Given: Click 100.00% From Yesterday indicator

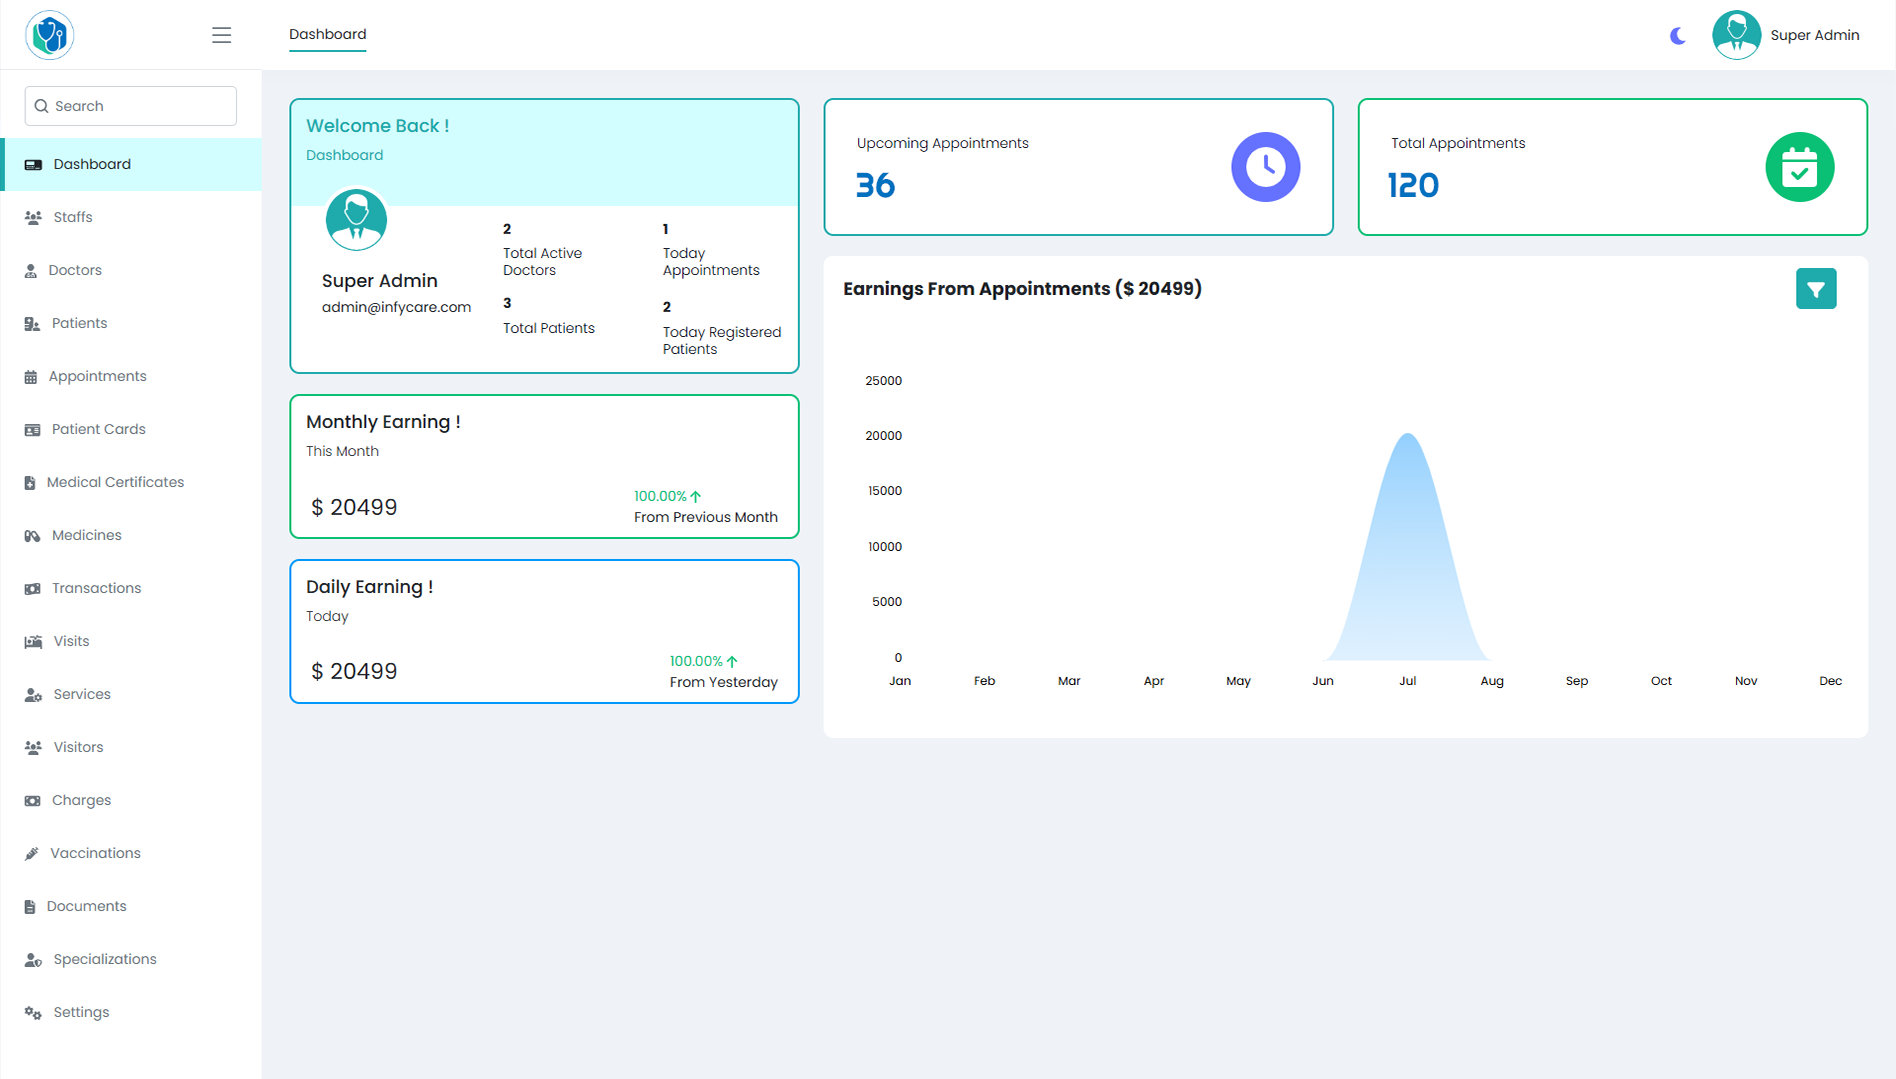Looking at the screenshot, I should 723,672.
